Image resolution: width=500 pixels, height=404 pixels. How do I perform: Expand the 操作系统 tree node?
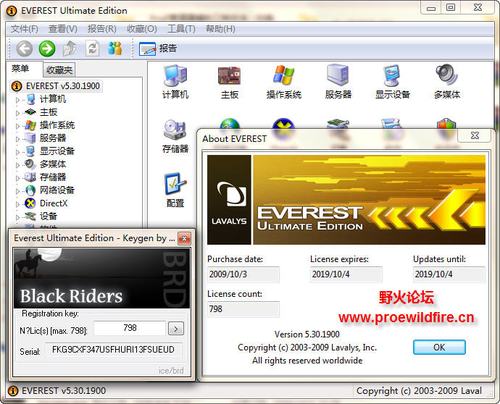(x=18, y=126)
